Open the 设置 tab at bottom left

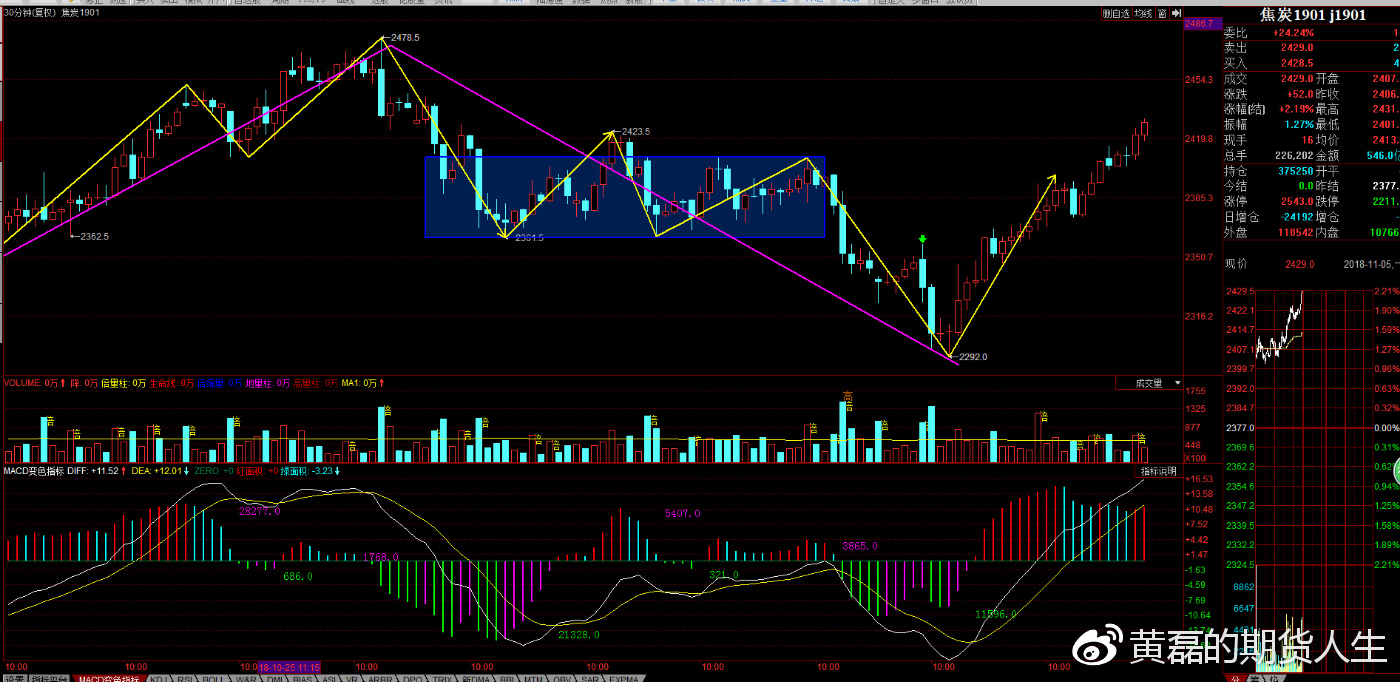pyautogui.click(x=14, y=679)
